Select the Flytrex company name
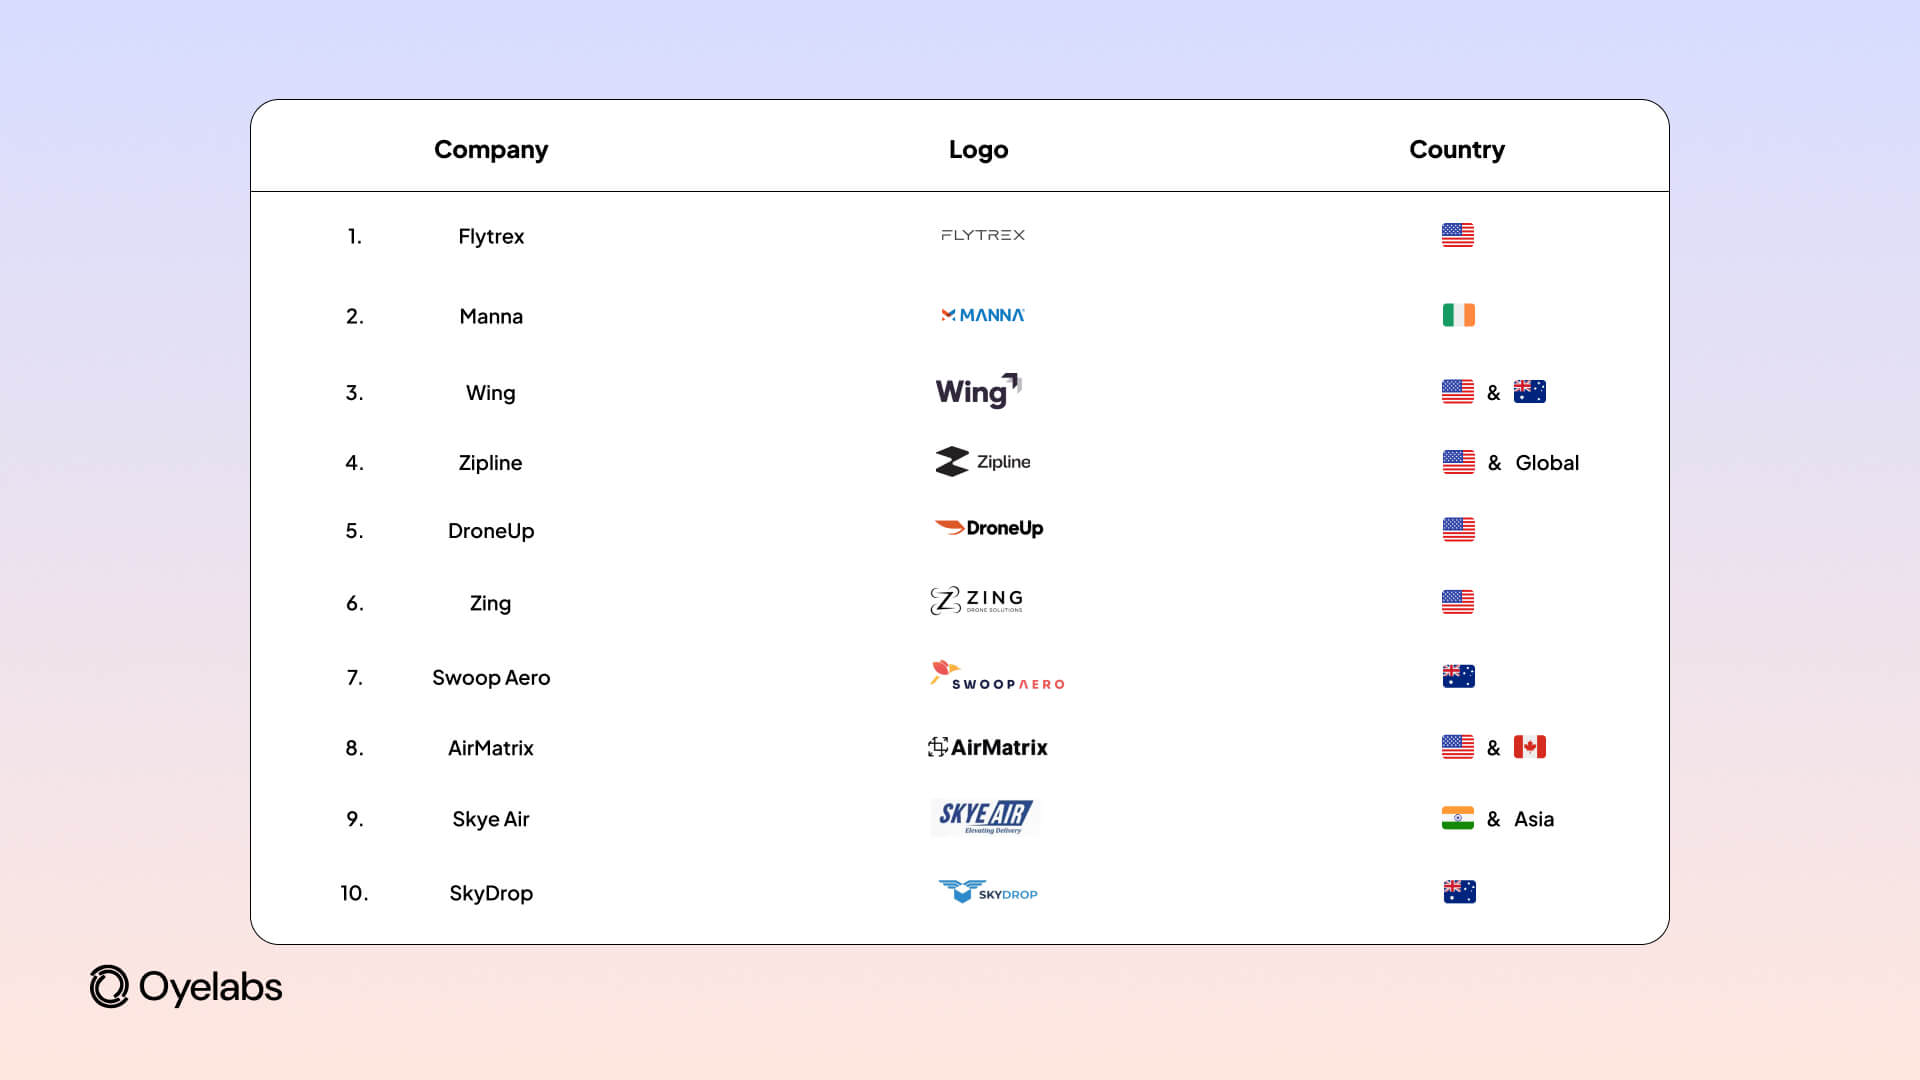Image resolution: width=1920 pixels, height=1080 pixels. click(491, 237)
